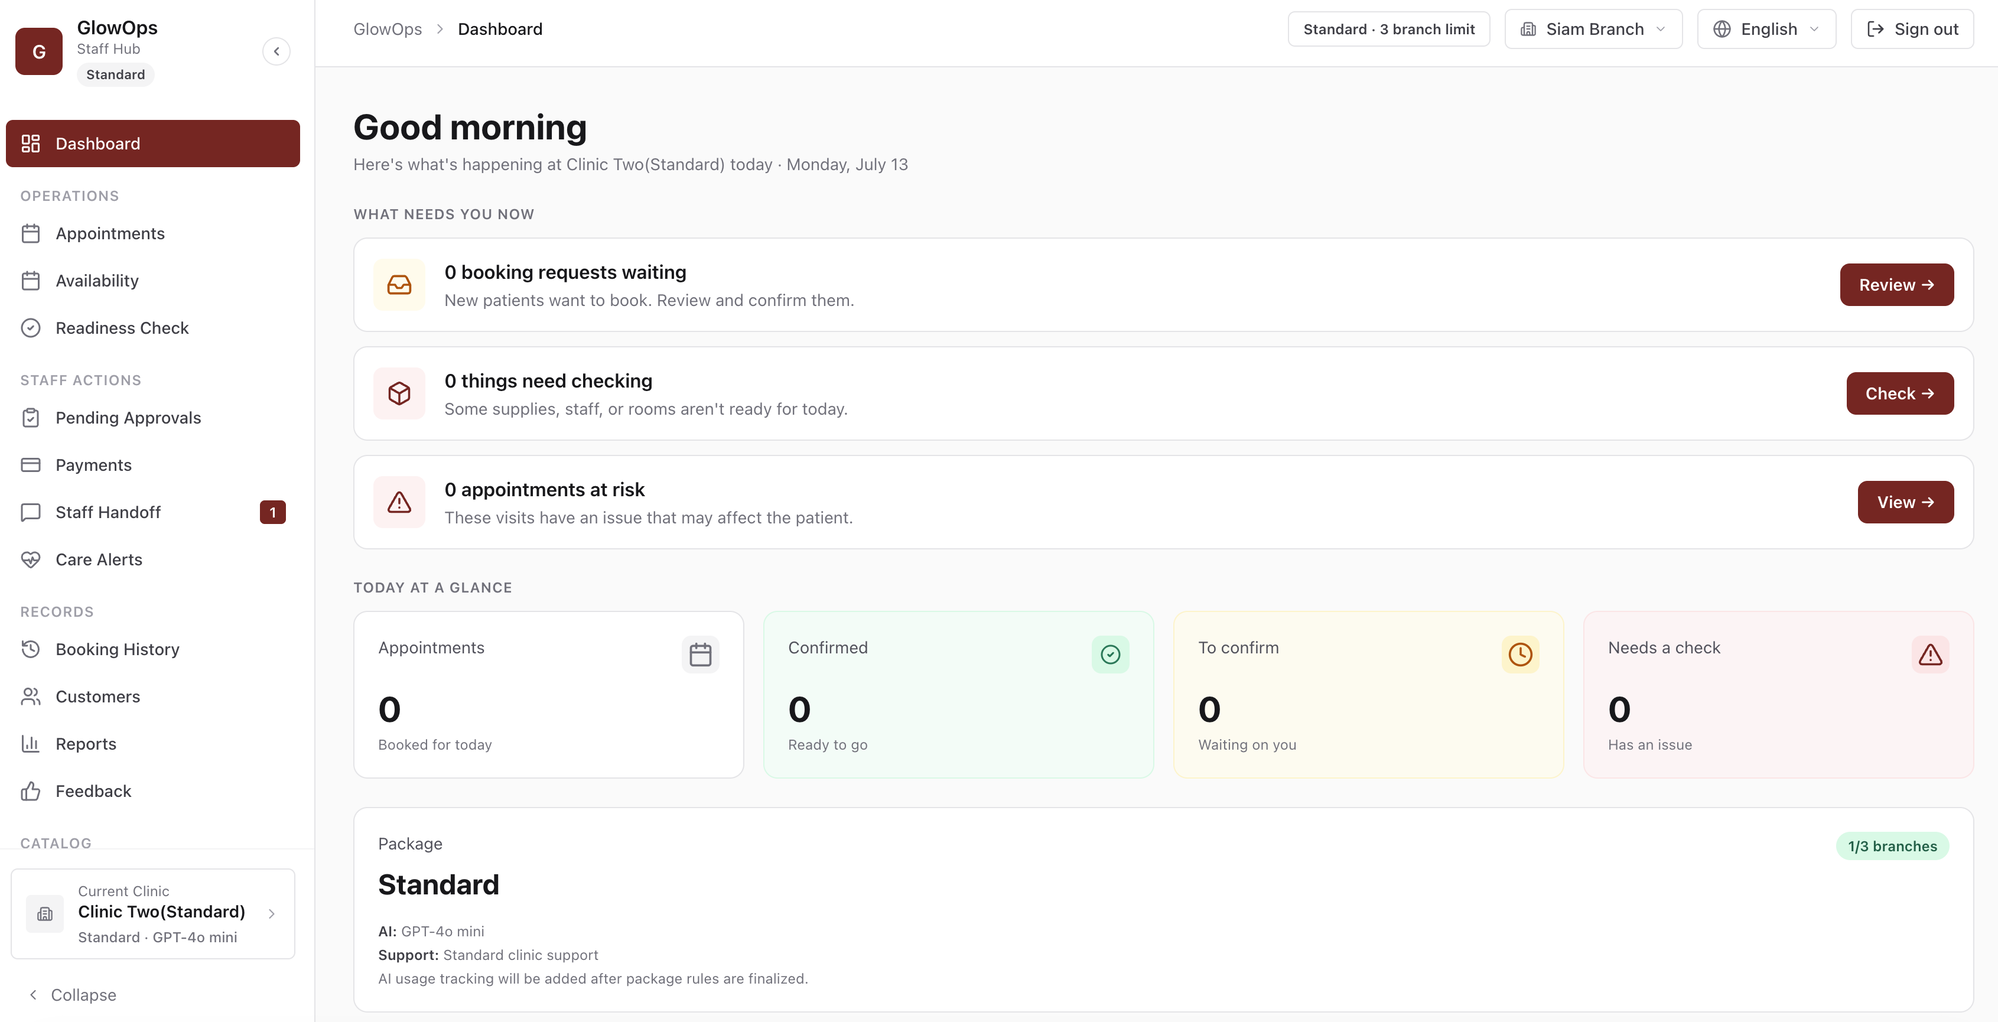Open Staff Handoff page
Image resolution: width=1998 pixels, height=1022 pixels.
pyautogui.click(x=153, y=512)
